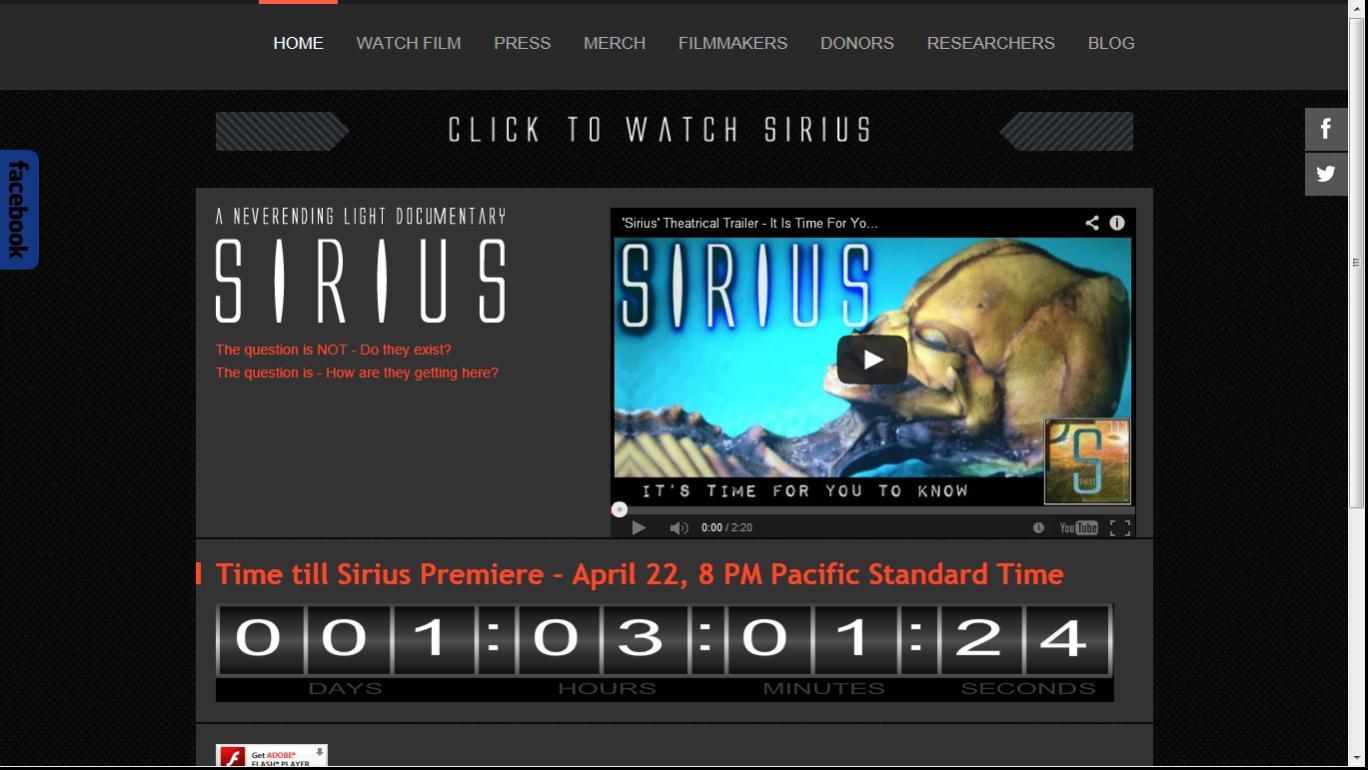This screenshot has height=770, width=1368.
Task: Click the large white SIRIUS logo
Action: click(360, 281)
